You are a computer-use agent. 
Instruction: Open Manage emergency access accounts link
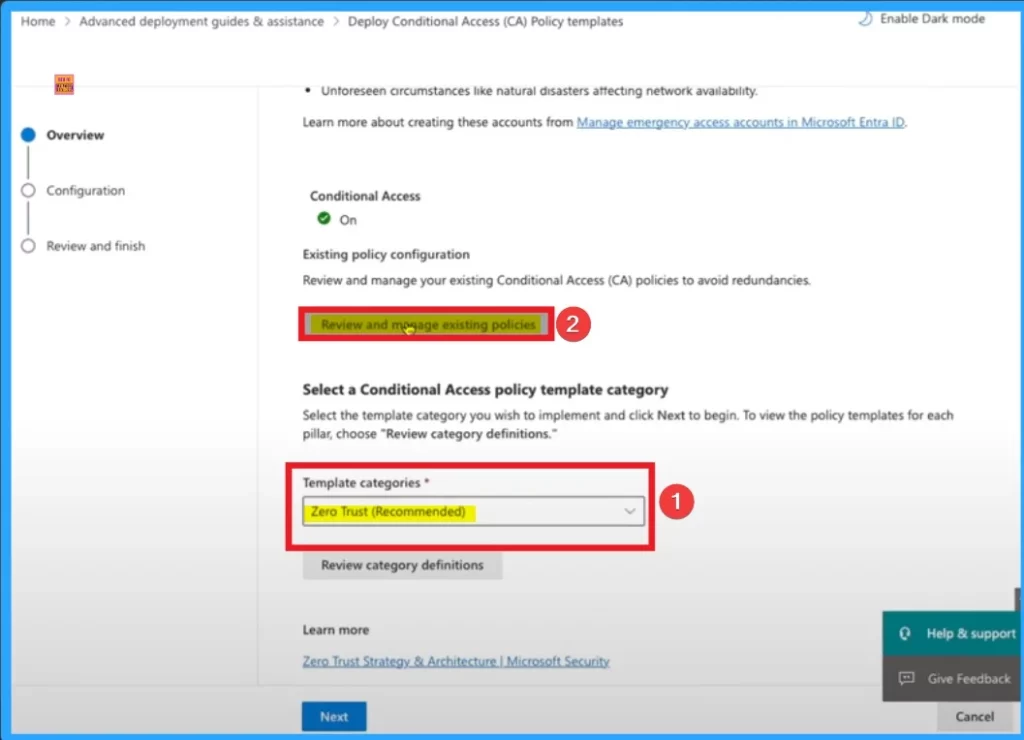[741, 122]
